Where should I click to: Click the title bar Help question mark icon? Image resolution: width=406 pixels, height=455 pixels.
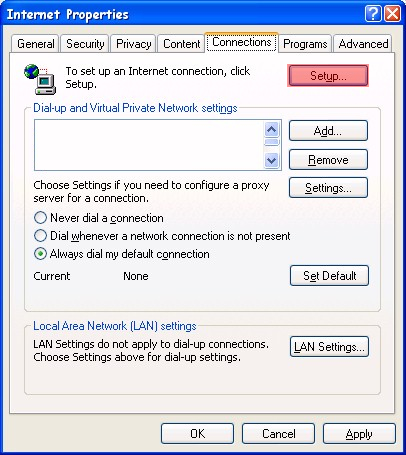pyautogui.click(x=373, y=14)
